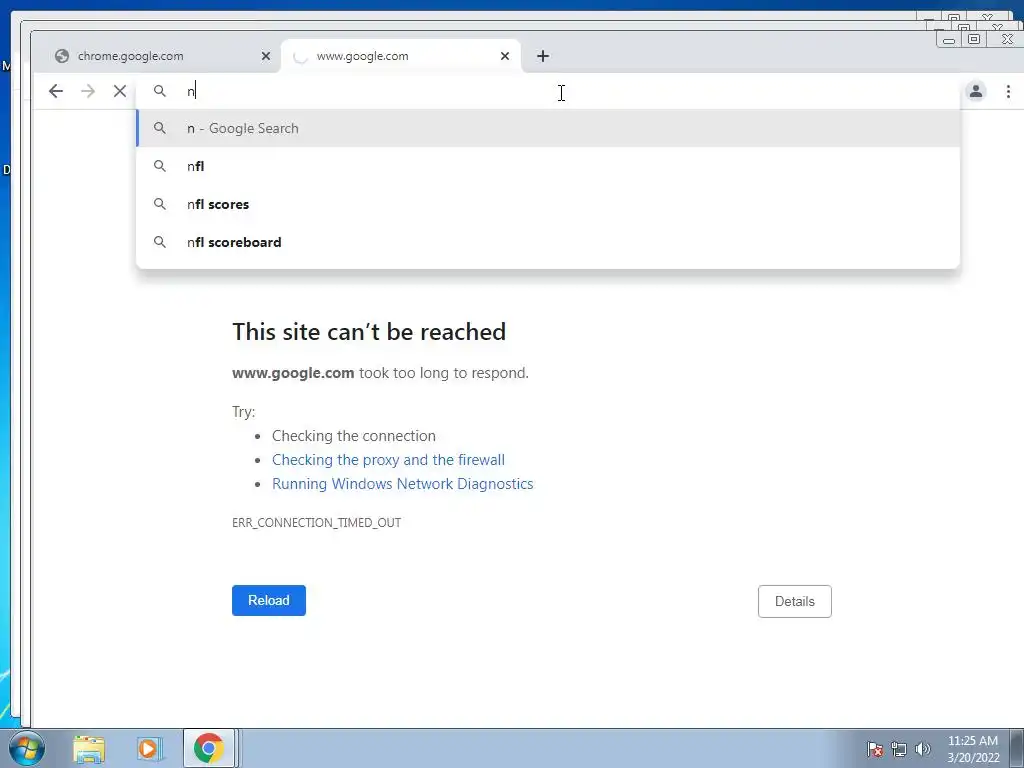Viewport: 1024px width, 768px height.
Task: Select the www.google.com tab
Action: (401, 56)
